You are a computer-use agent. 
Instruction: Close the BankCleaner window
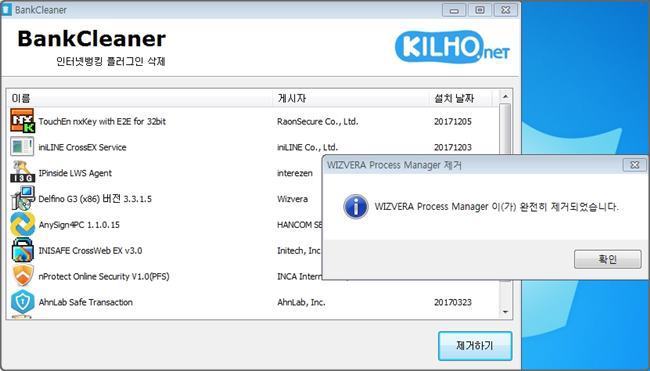(x=506, y=10)
